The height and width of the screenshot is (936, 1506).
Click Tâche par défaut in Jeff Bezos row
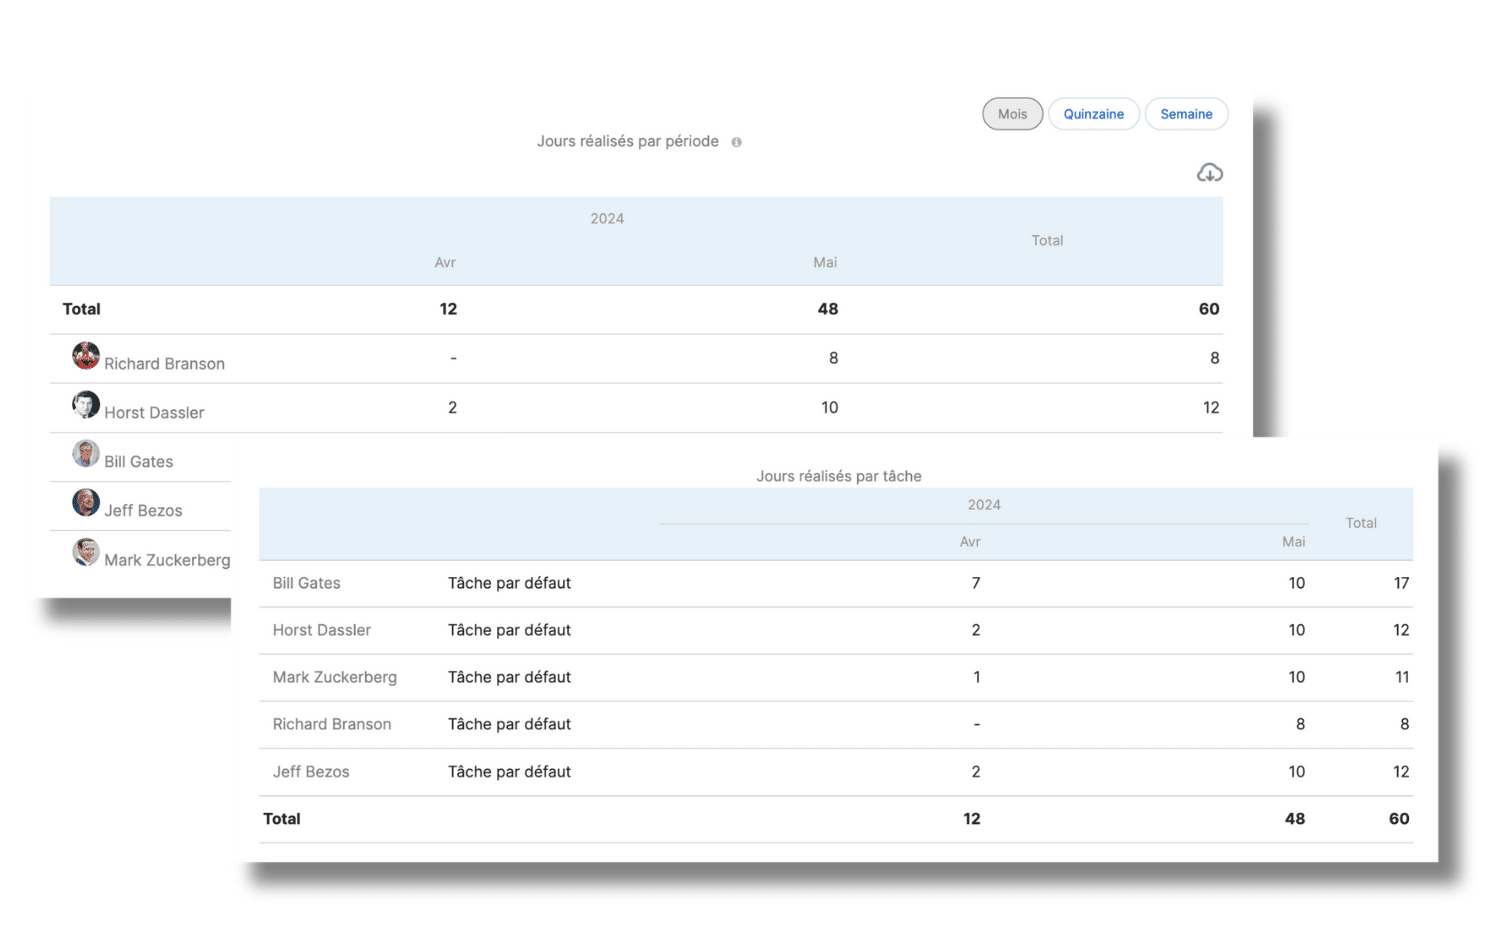509,772
